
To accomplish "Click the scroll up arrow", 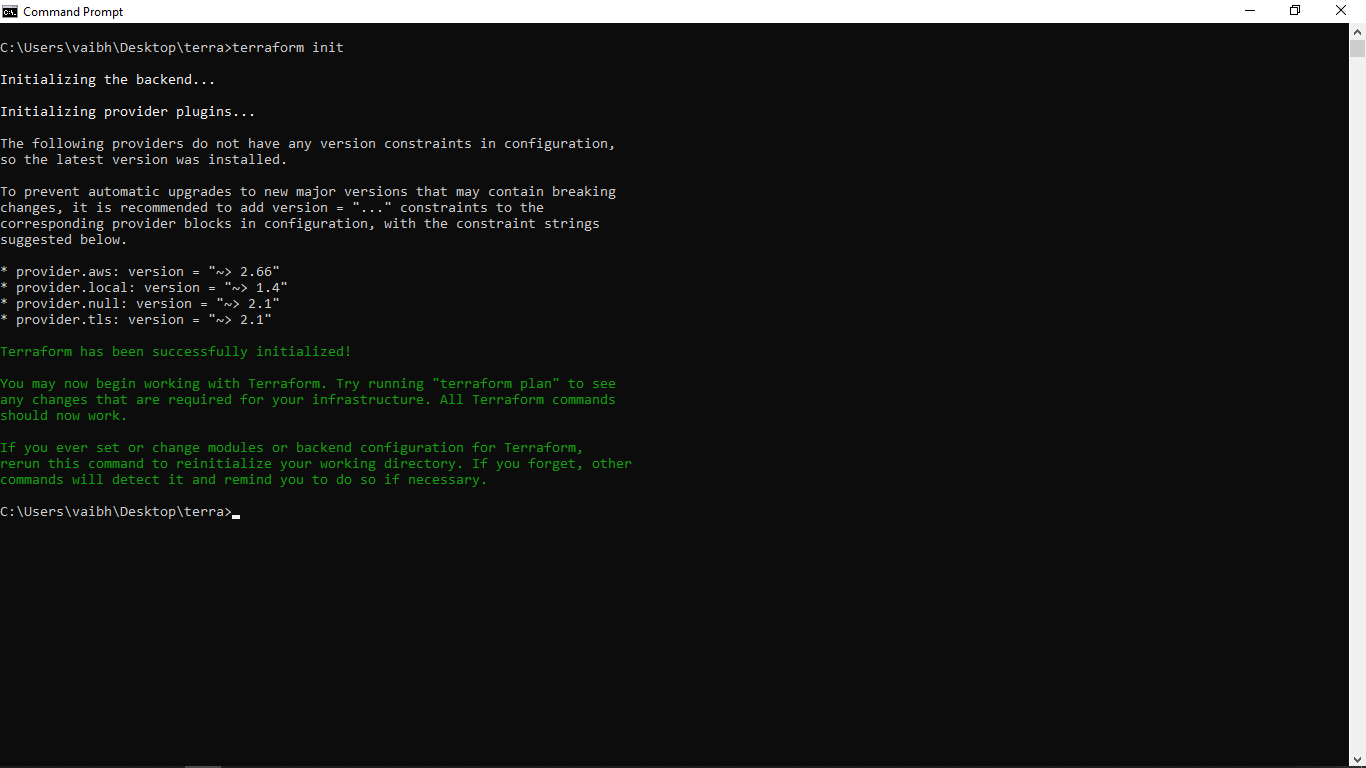I will pyautogui.click(x=1358, y=31).
